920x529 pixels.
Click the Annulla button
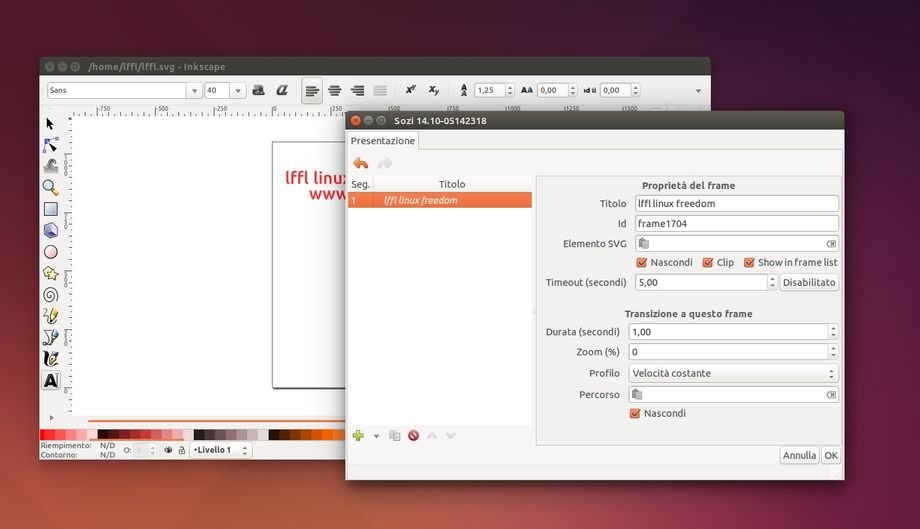799,455
